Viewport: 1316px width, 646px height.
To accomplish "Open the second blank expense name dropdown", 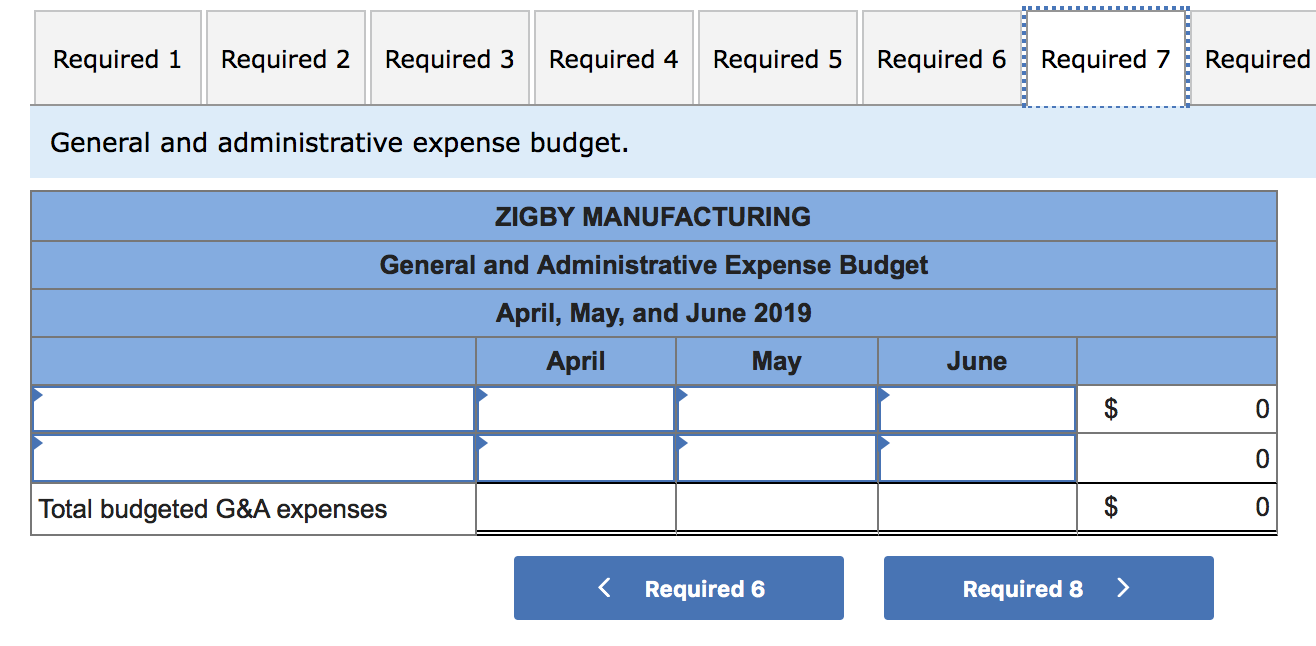I will pos(254,458).
